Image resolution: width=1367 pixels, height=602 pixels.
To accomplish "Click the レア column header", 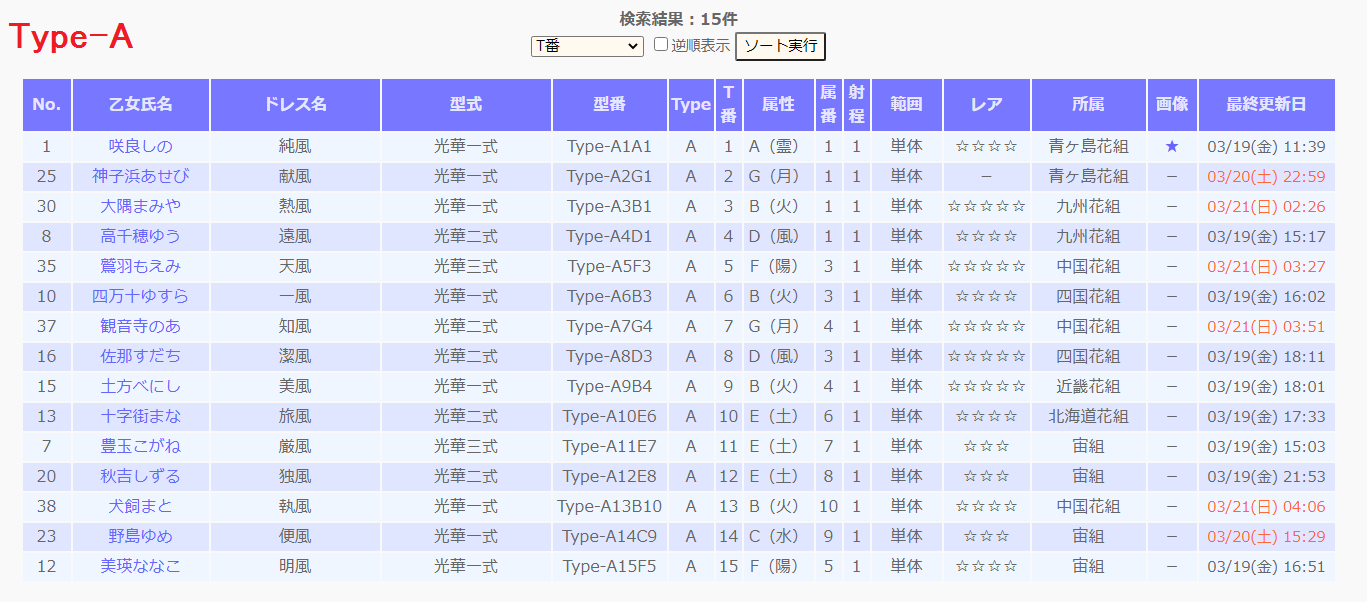I will point(986,105).
